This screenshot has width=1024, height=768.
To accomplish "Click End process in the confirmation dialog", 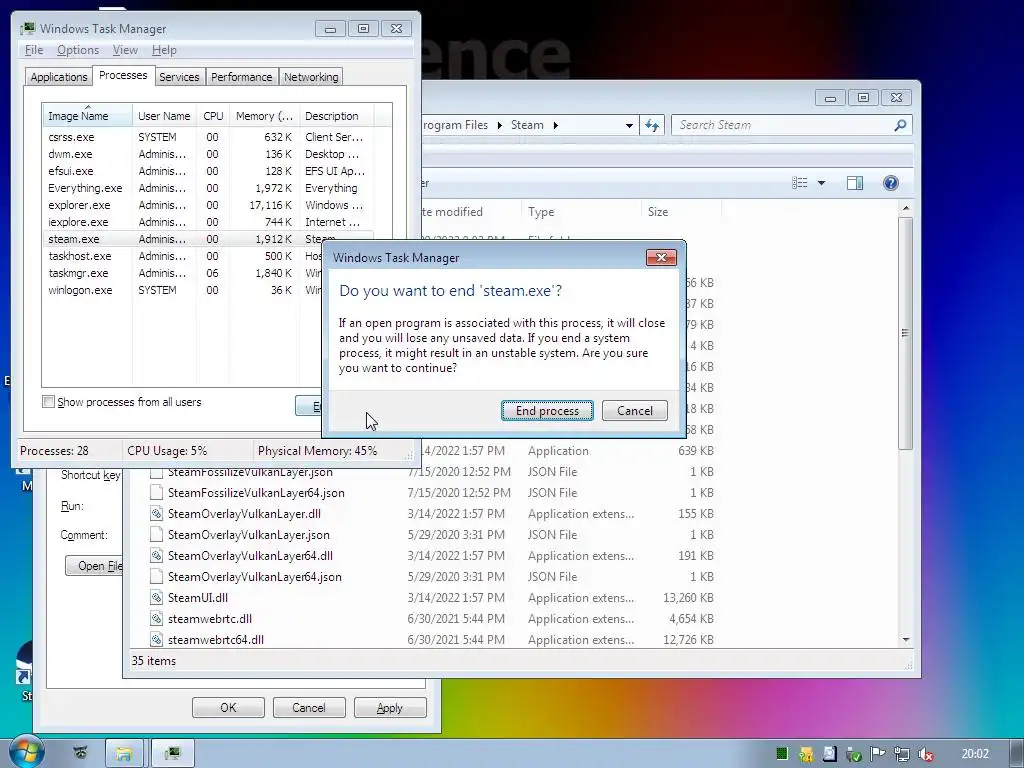I will click(x=547, y=411).
